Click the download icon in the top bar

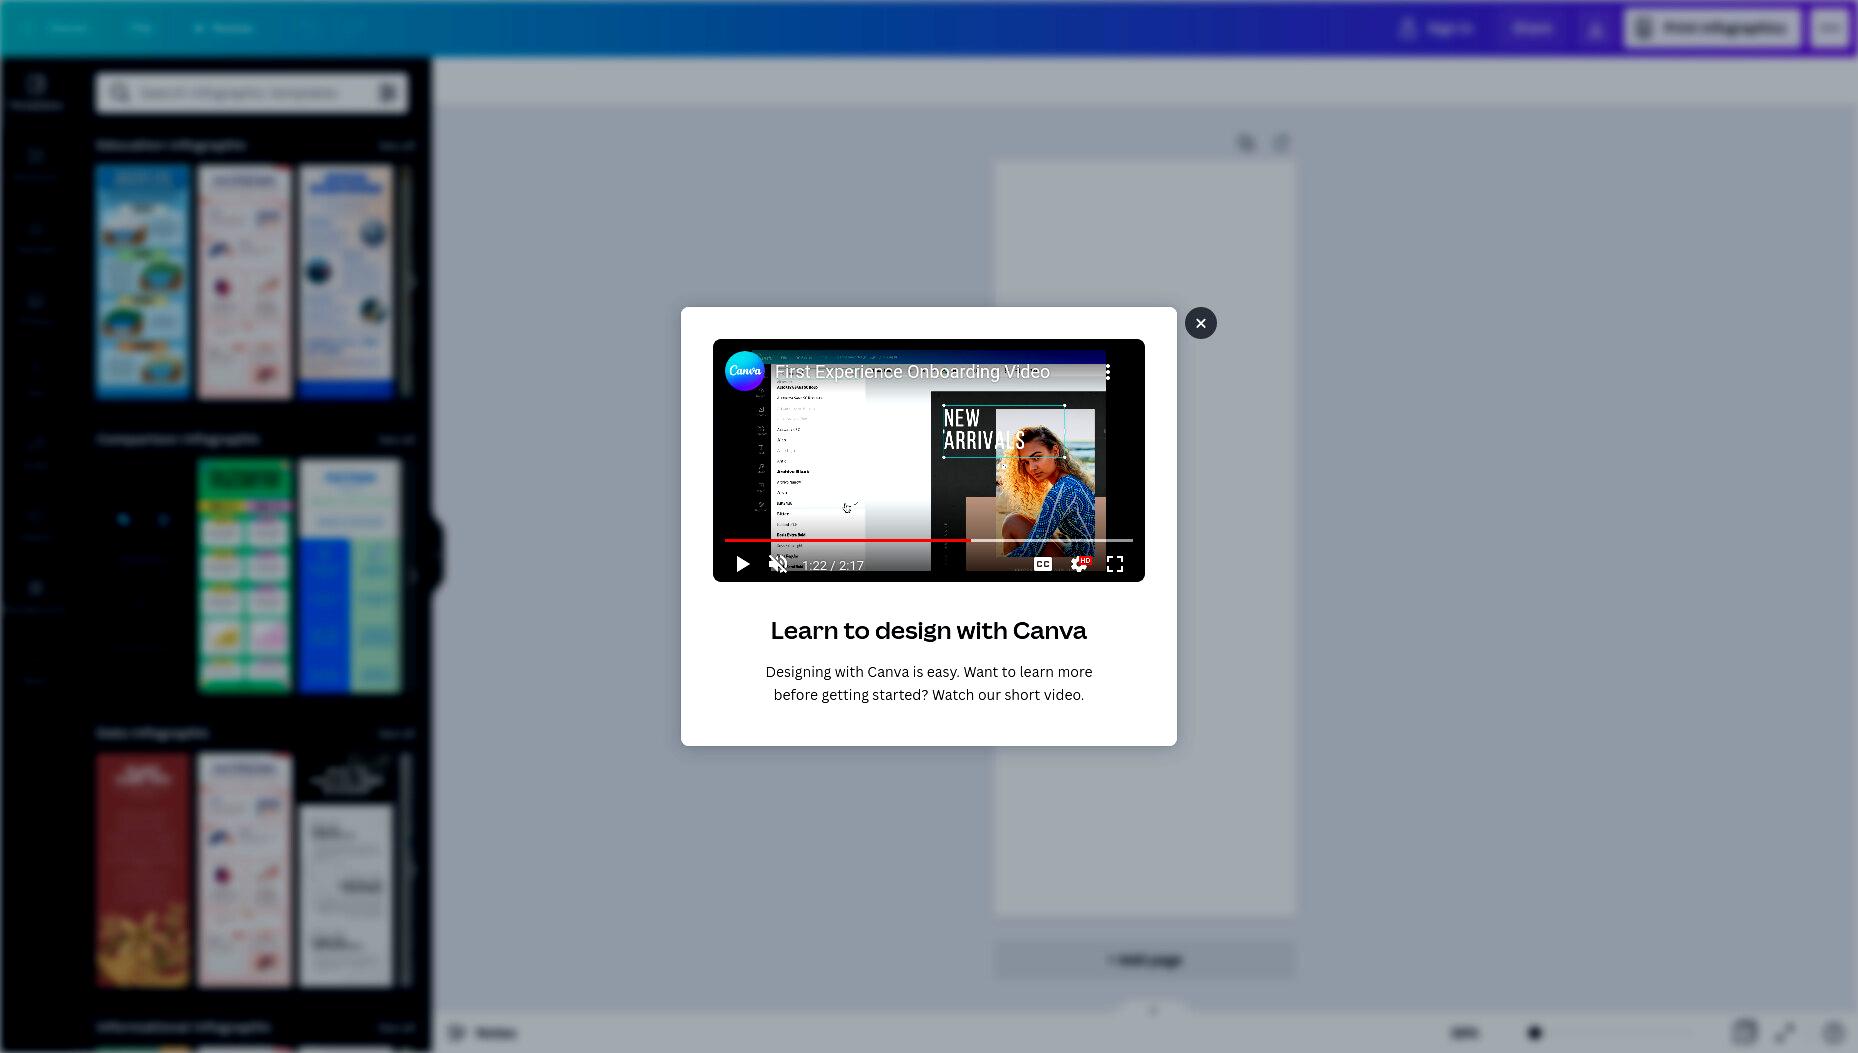(x=1595, y=29)
